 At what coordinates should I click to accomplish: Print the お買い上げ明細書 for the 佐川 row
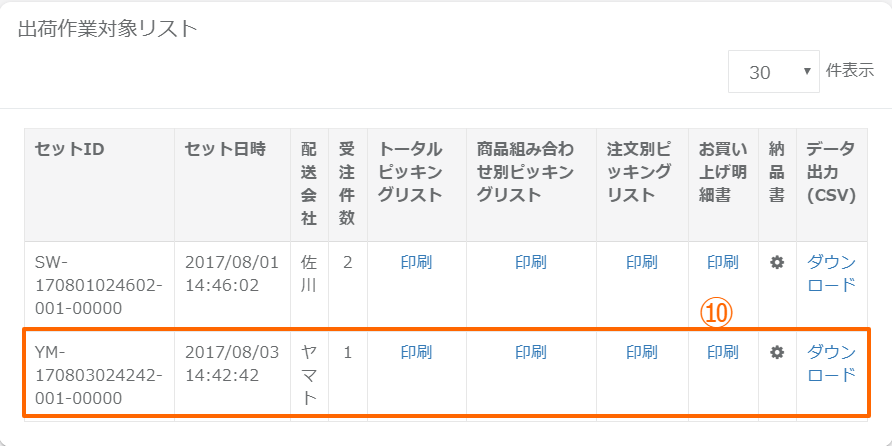(x=723, y=263)
